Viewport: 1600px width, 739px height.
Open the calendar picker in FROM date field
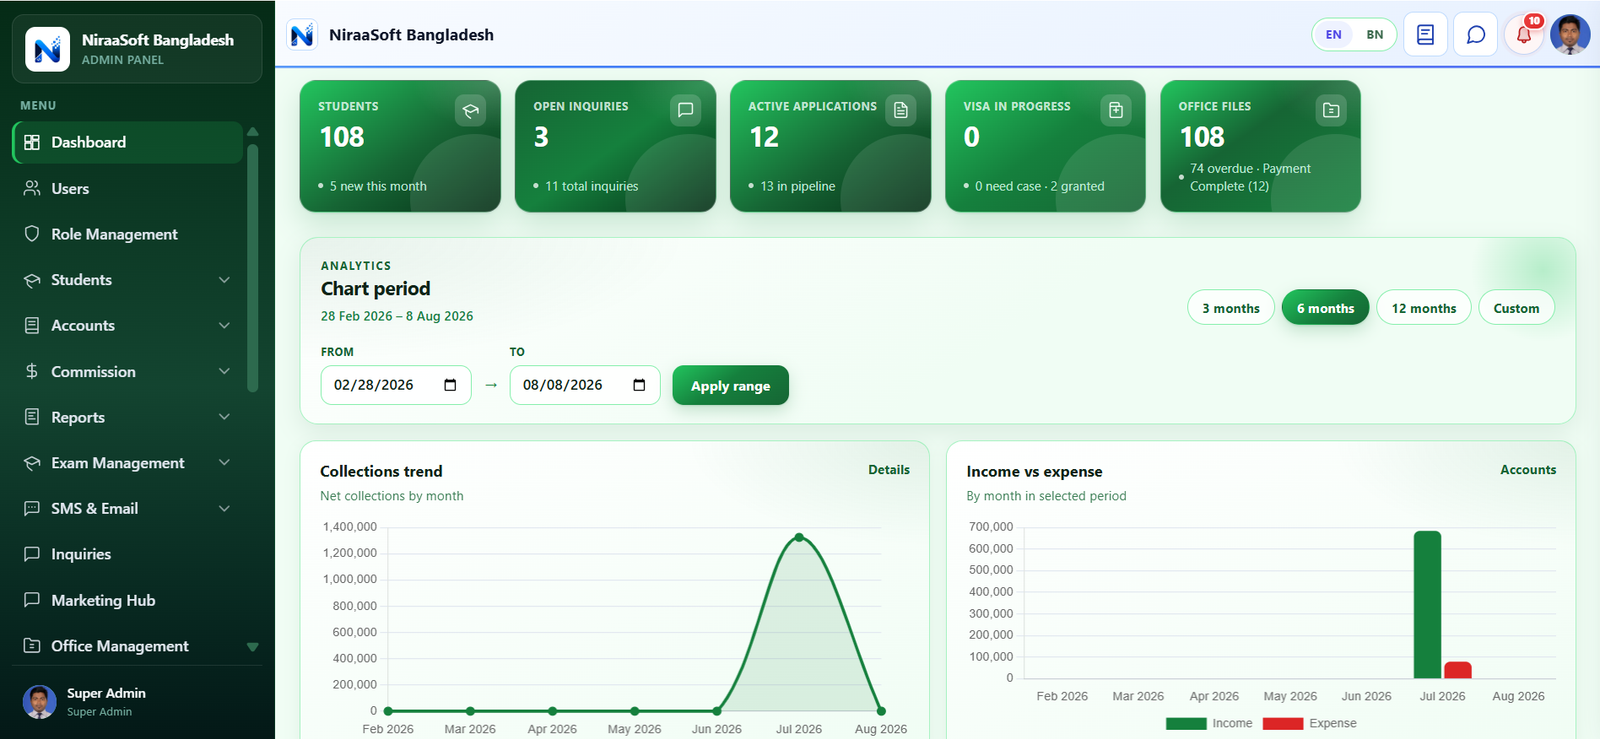(450, 385)
